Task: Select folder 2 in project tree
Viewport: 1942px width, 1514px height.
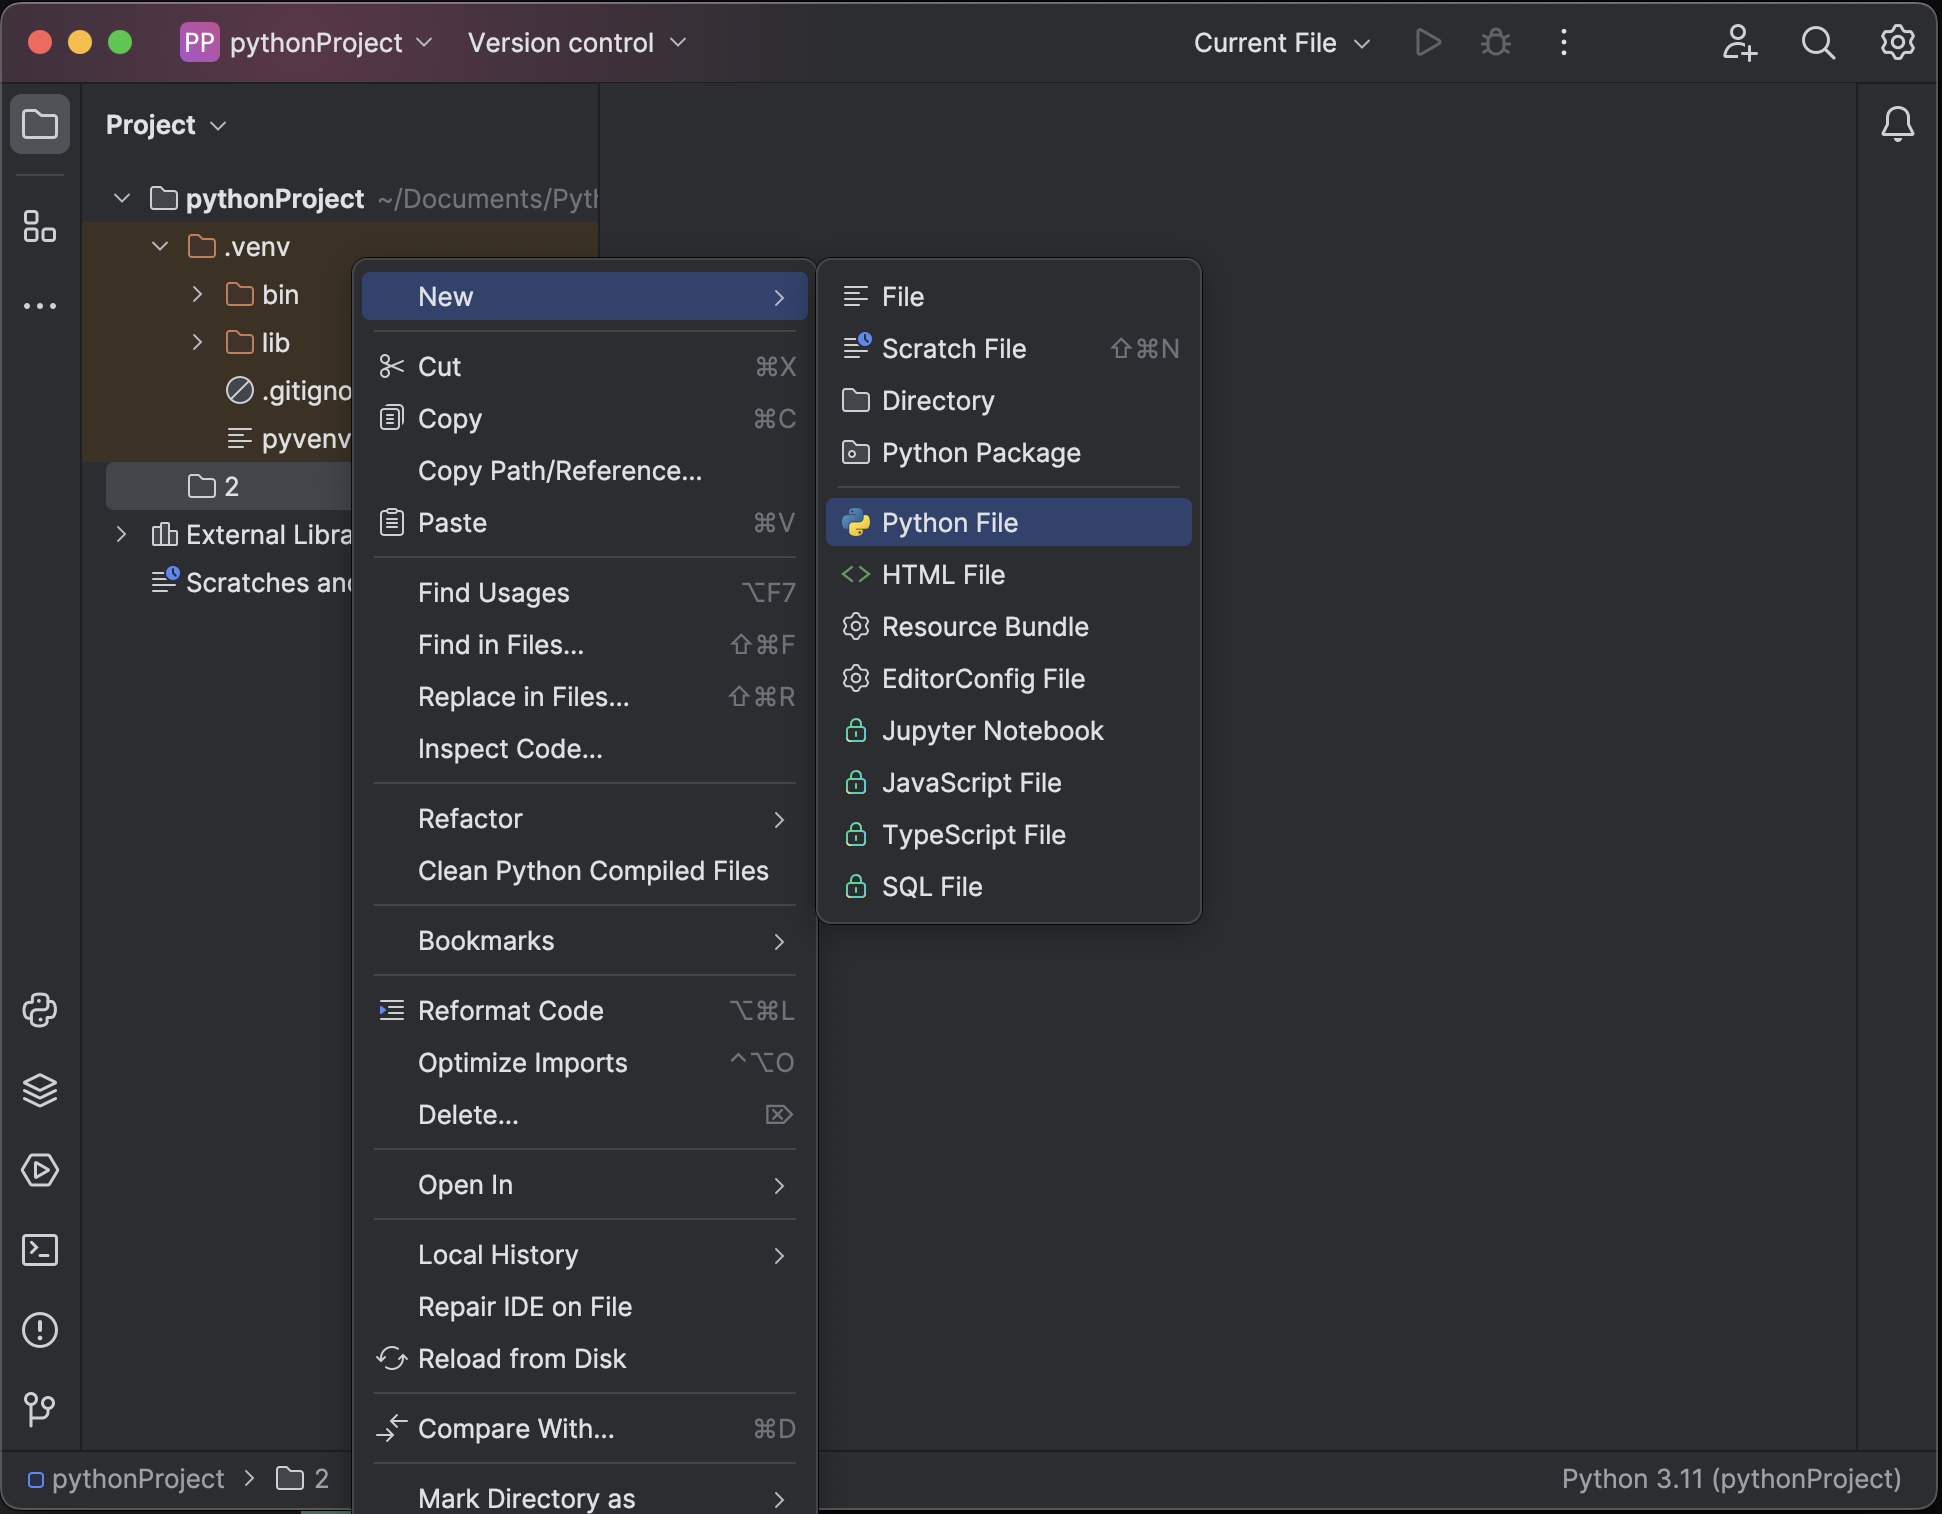Action: (230, 486)
